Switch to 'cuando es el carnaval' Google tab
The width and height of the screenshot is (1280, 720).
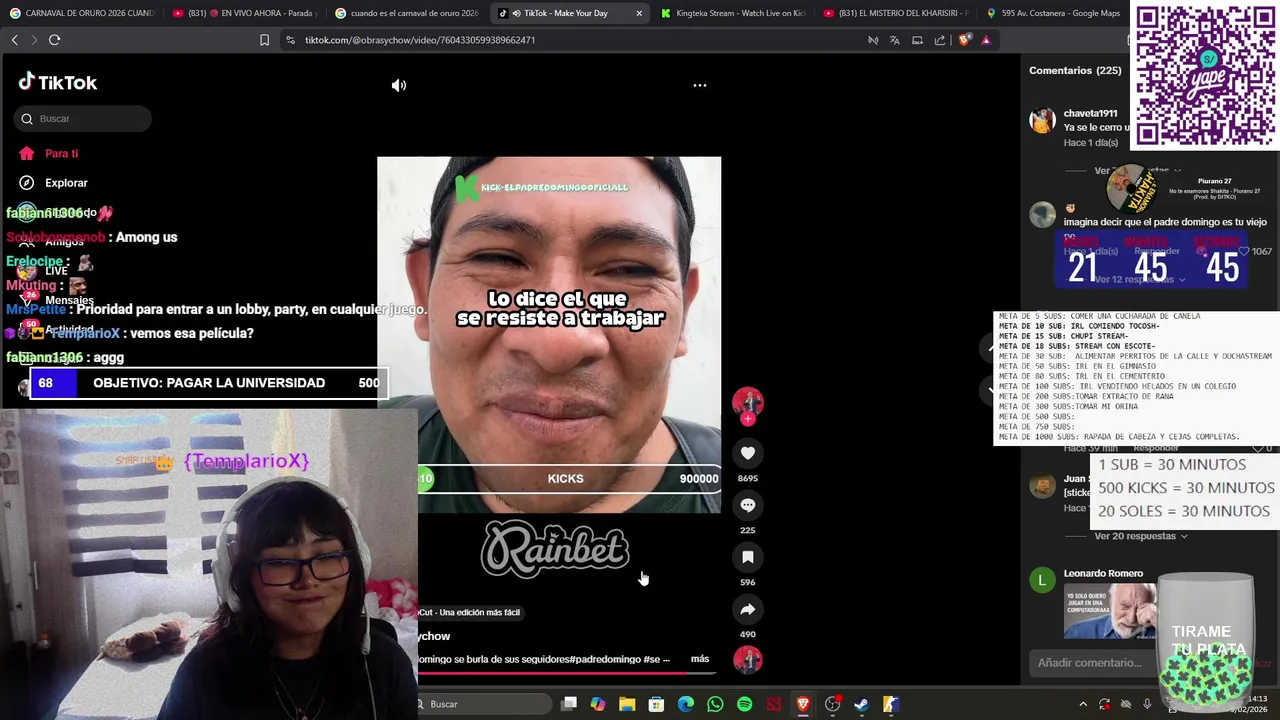pos(407,13)
